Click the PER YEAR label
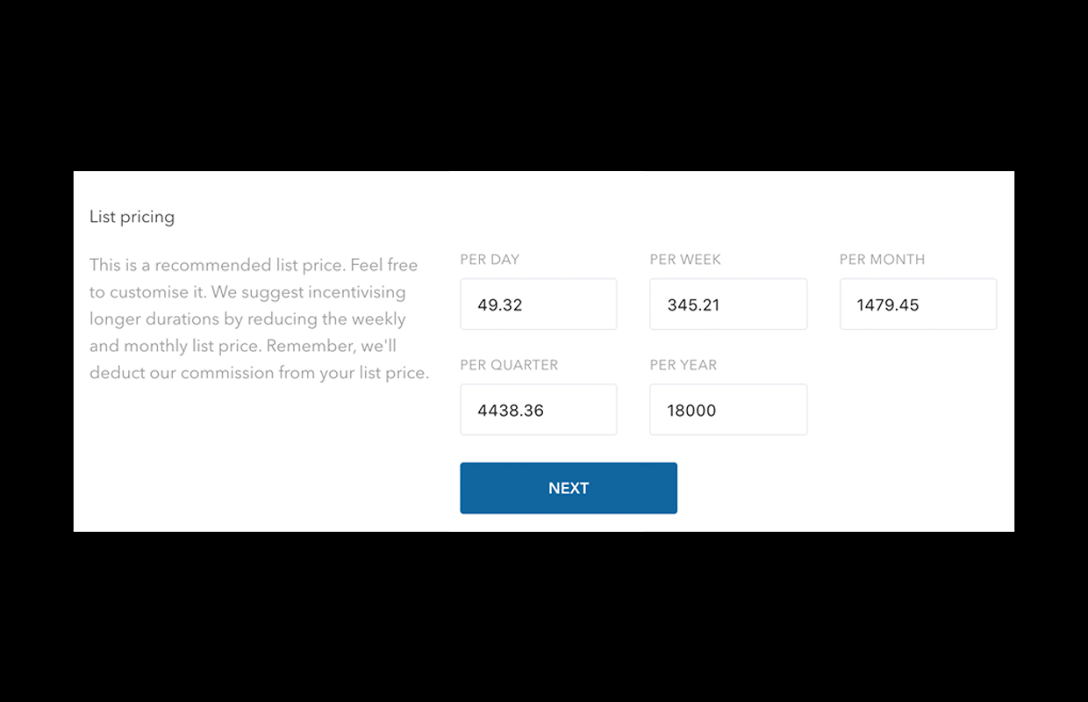Viewport: 1088px width, 702px height. pos(683,365)
